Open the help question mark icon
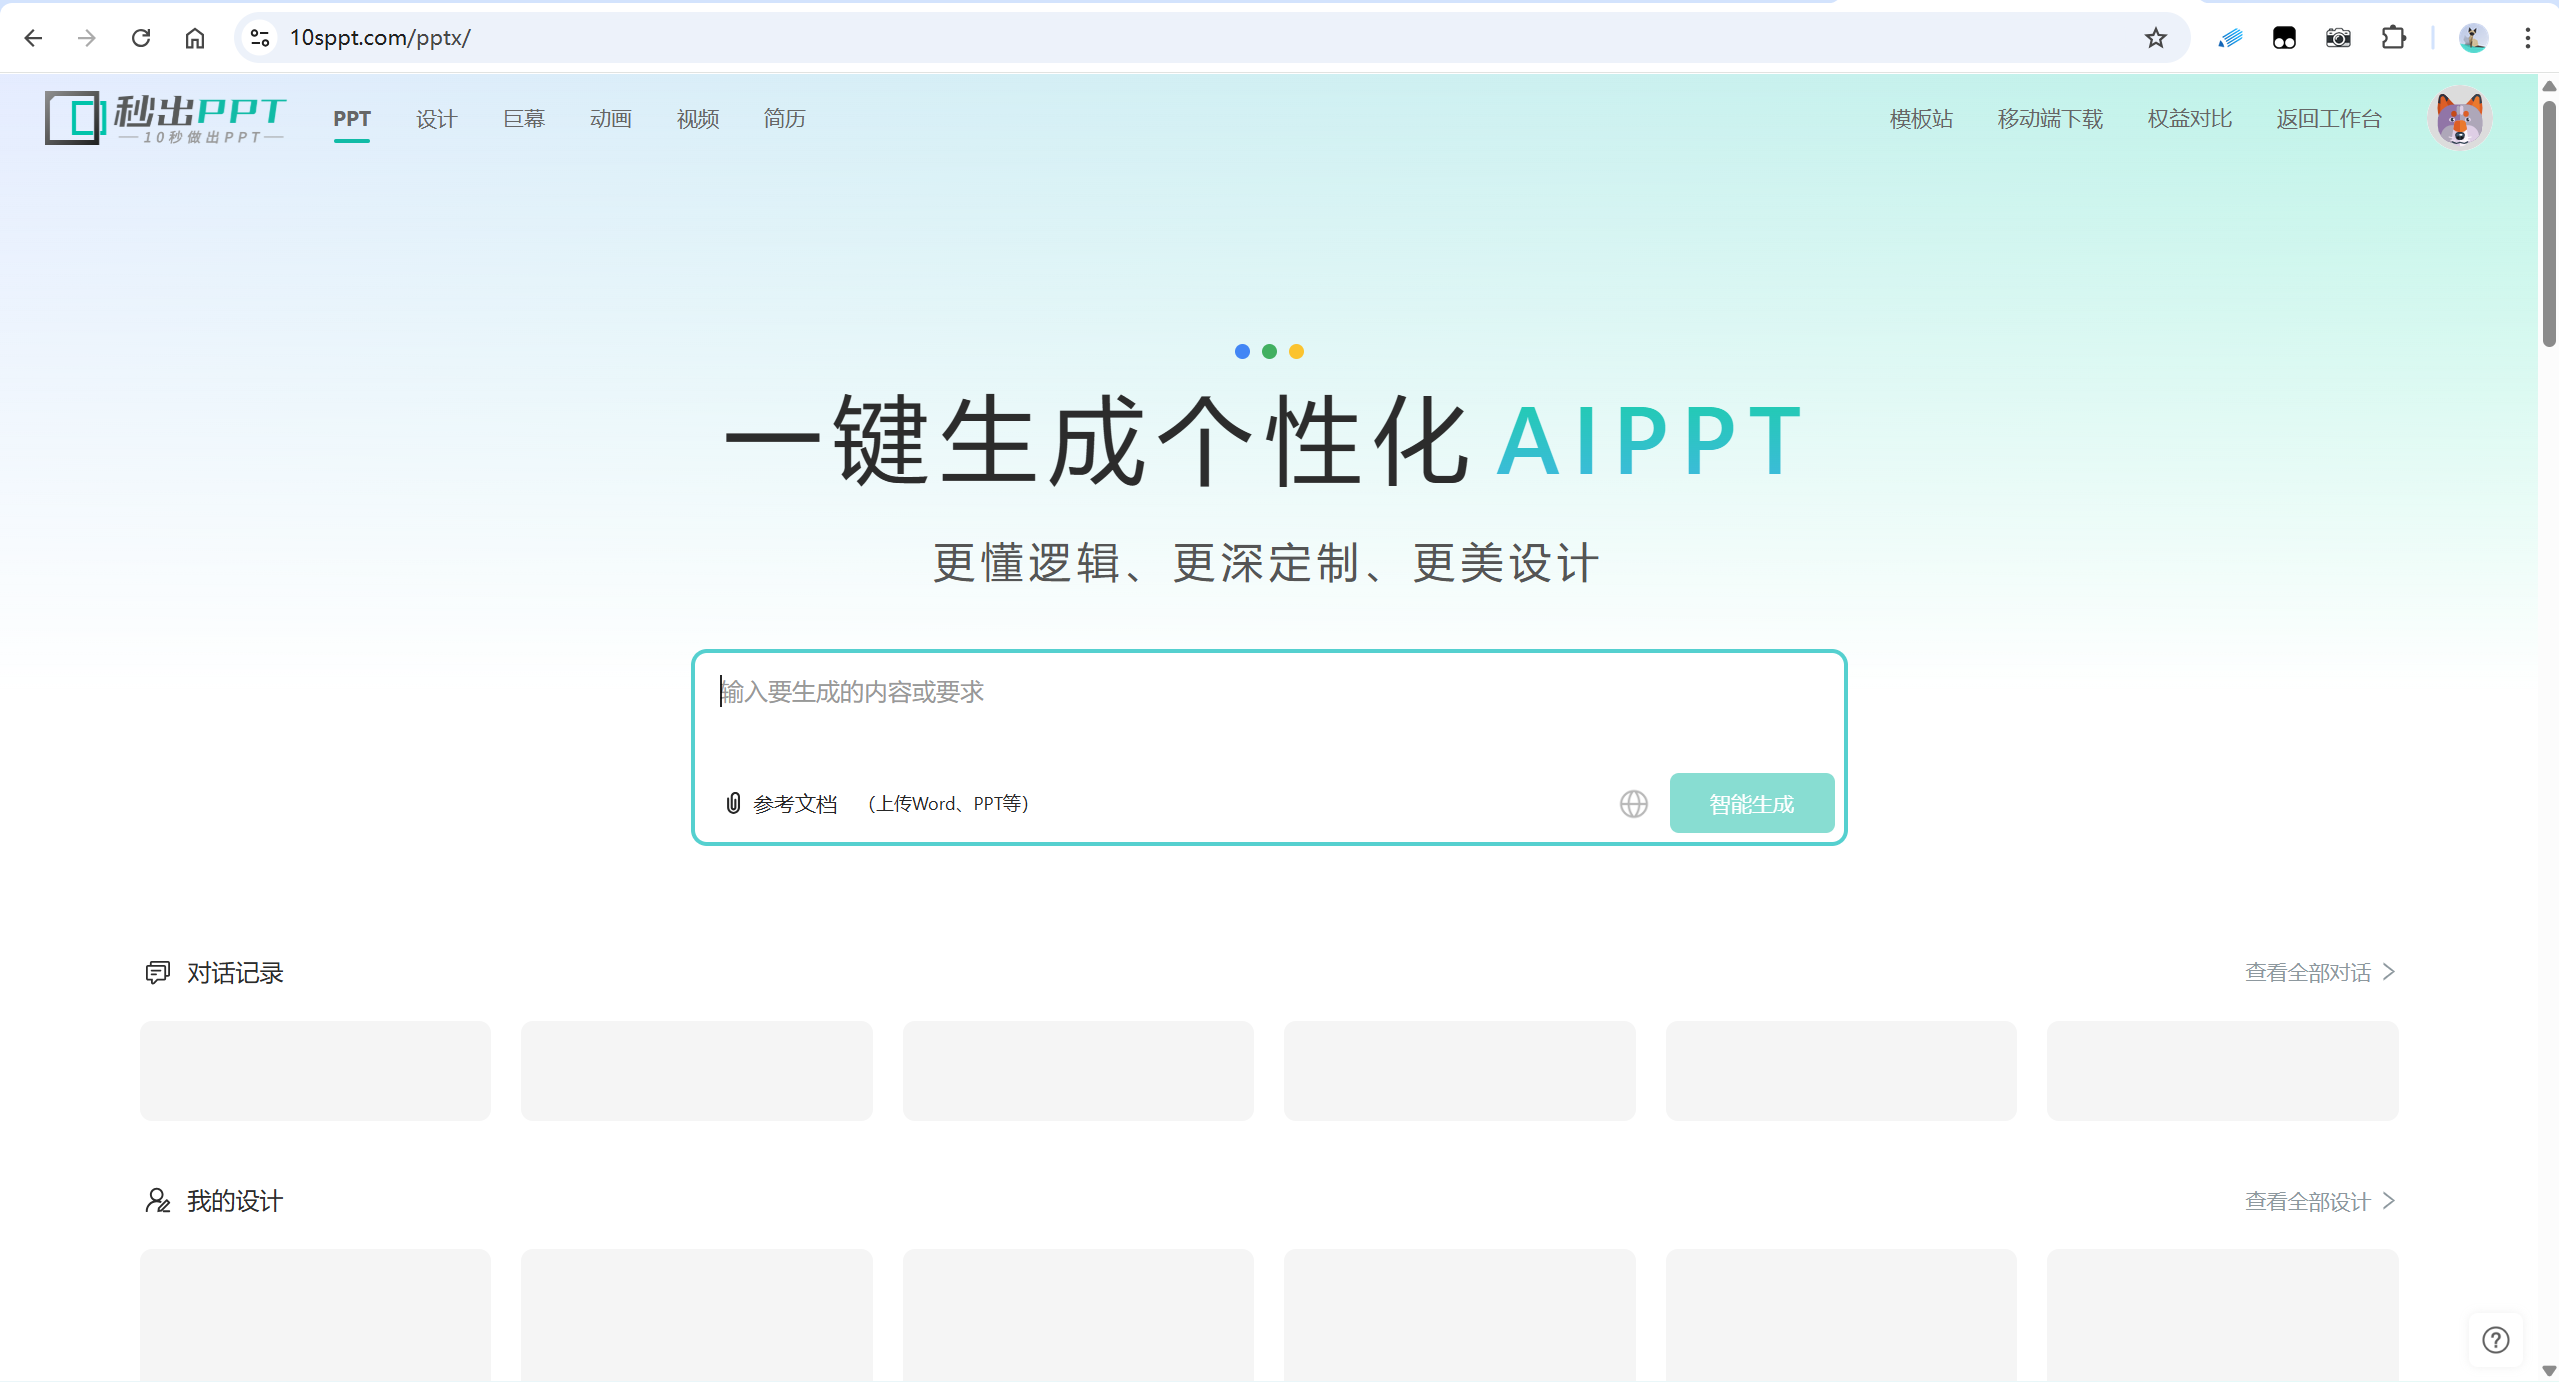 pos(2495,1339)
